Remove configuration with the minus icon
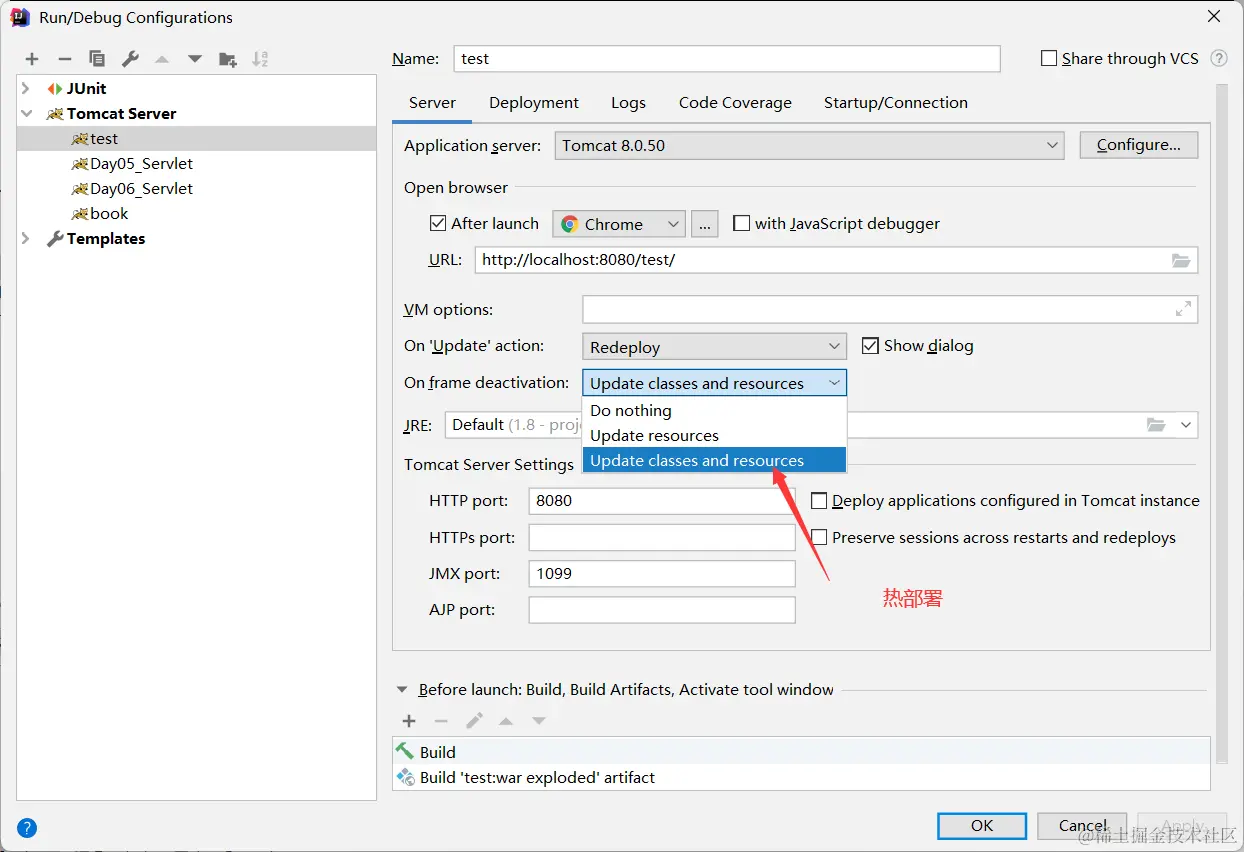Screen dimensions: 1244x852 point(64,59)
